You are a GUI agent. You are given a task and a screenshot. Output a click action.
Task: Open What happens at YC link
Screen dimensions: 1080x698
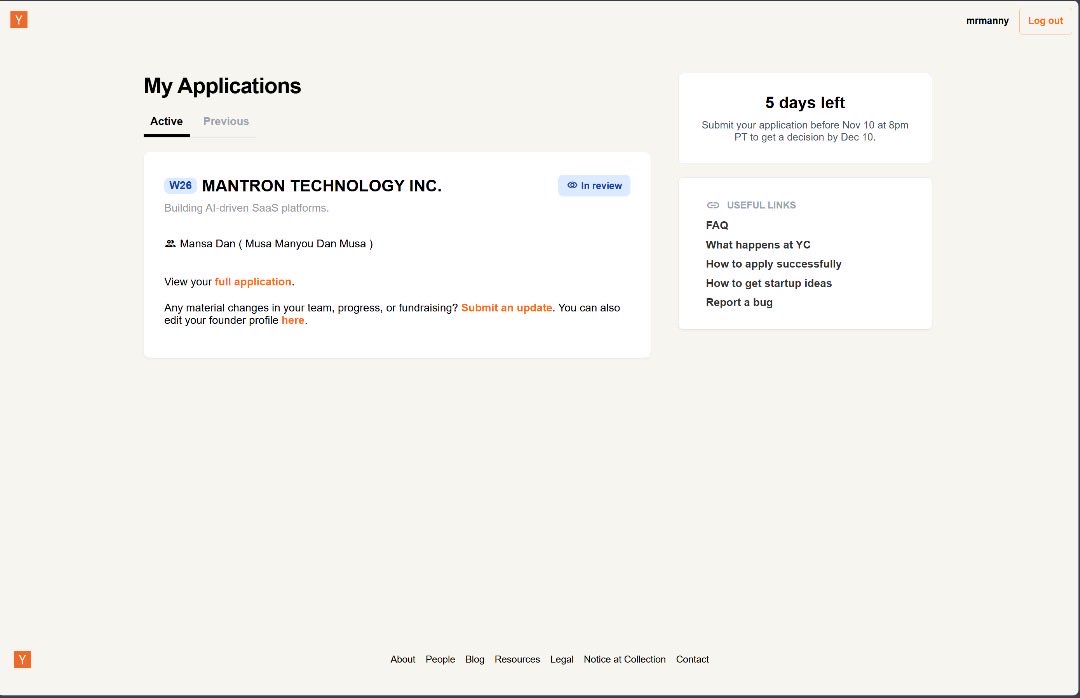point(758,245)
